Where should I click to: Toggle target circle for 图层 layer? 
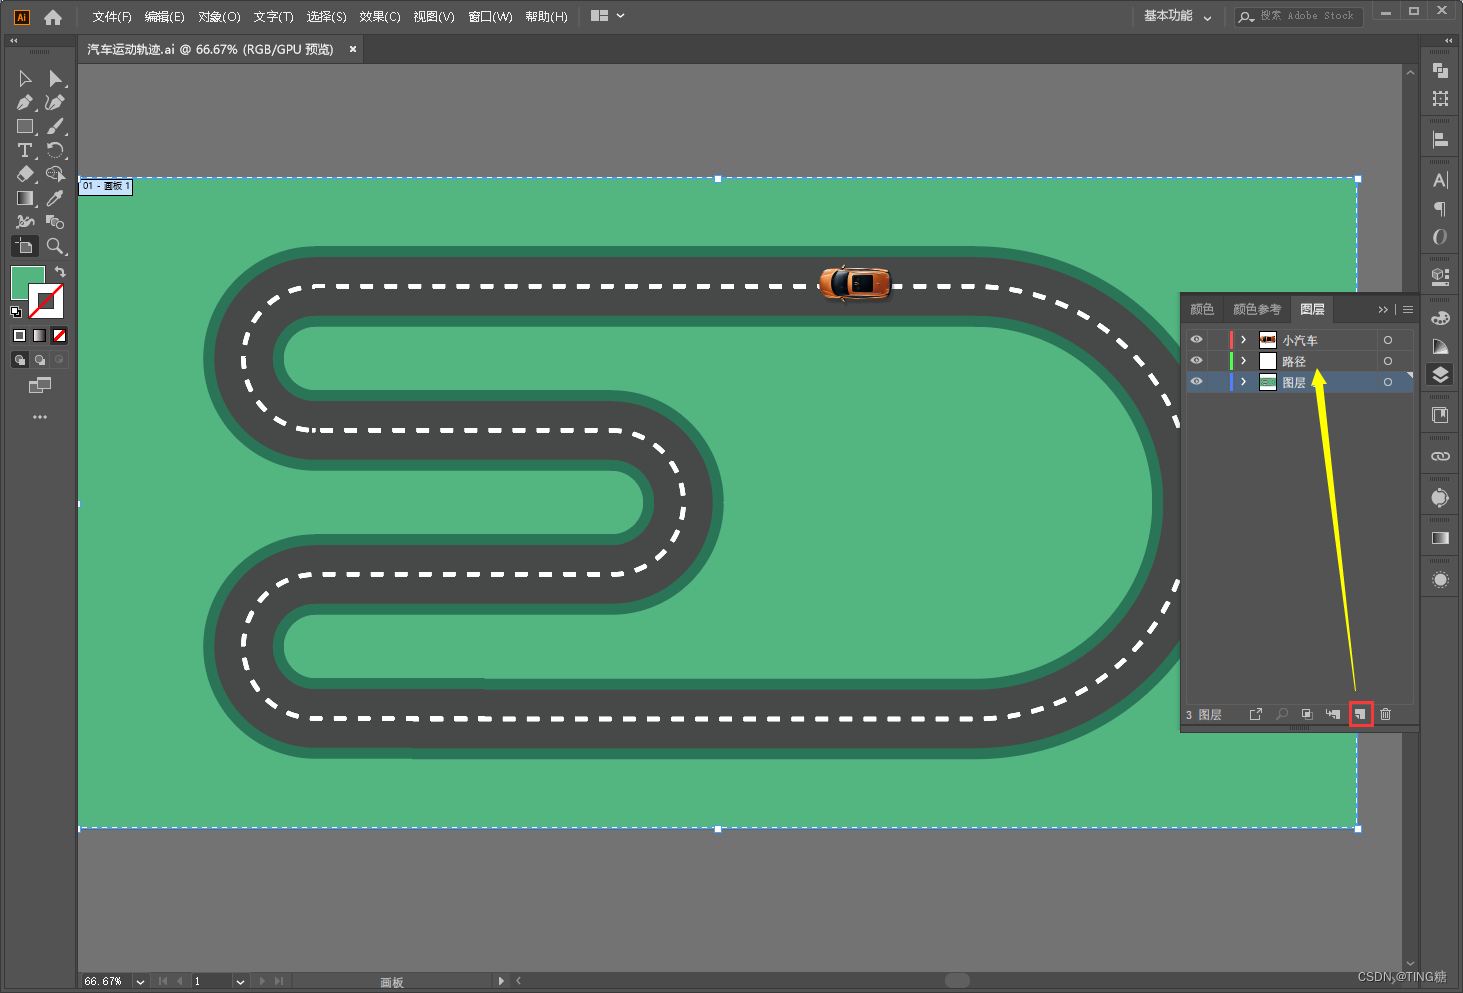pos(1388,382)
